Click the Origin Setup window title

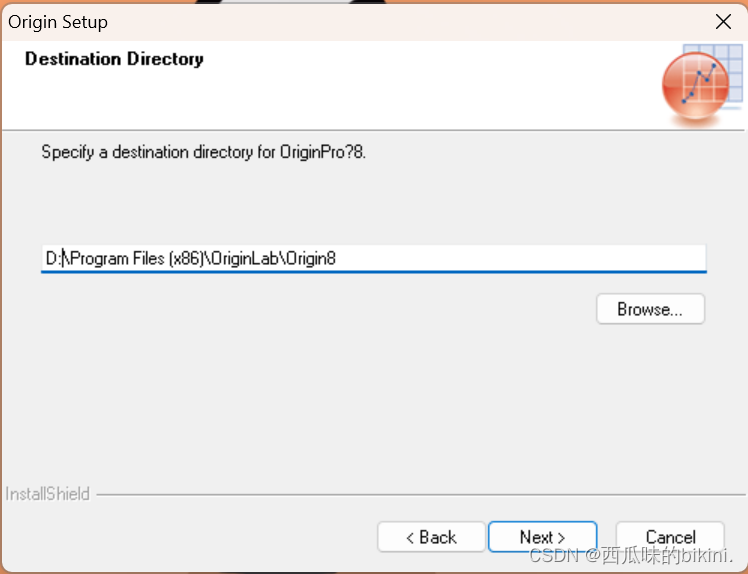pos(58,22)
